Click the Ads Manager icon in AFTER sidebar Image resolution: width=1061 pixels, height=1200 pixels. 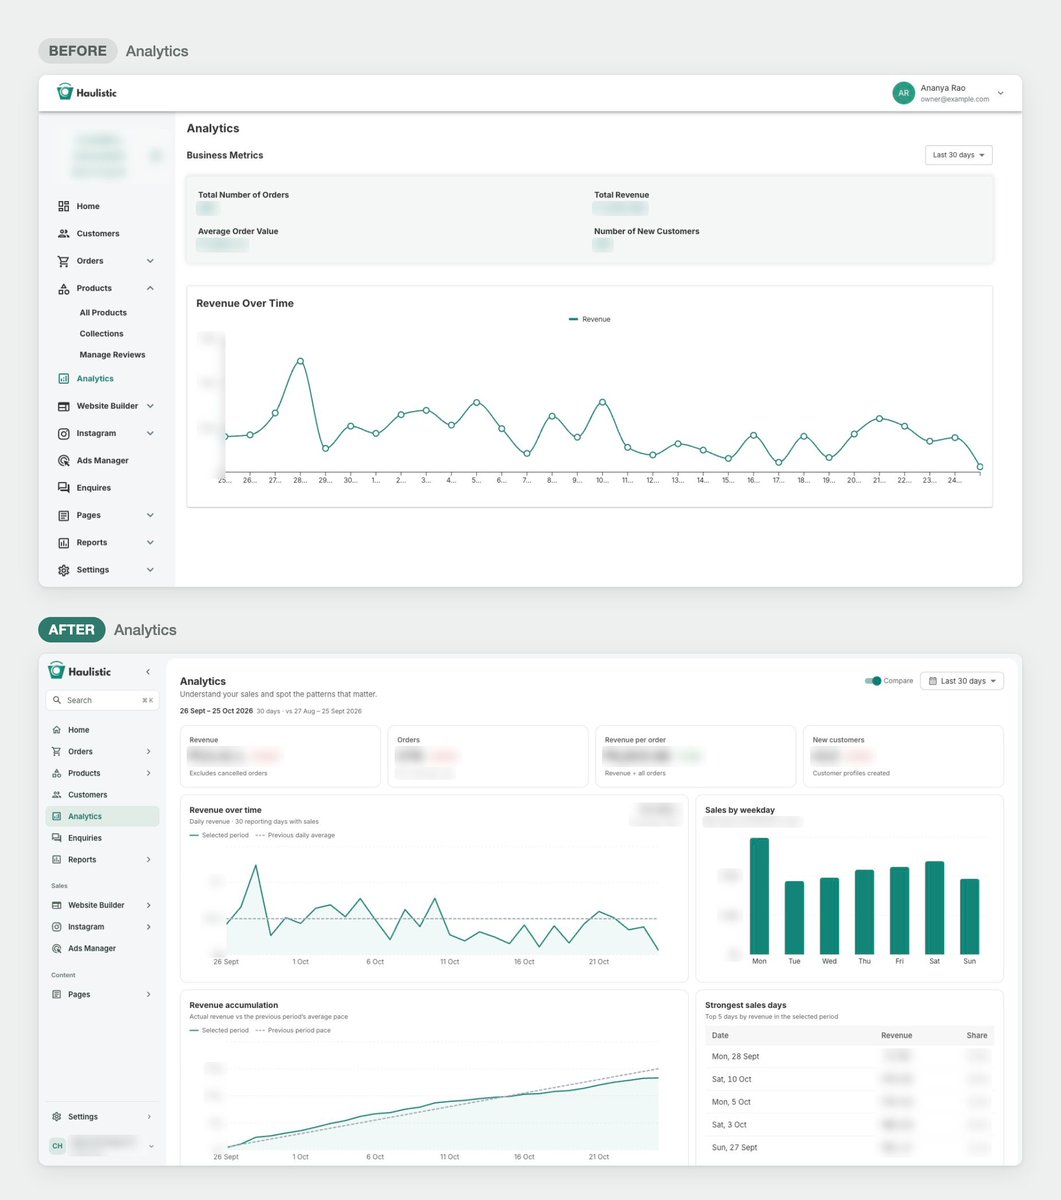[x=57, y=948]
